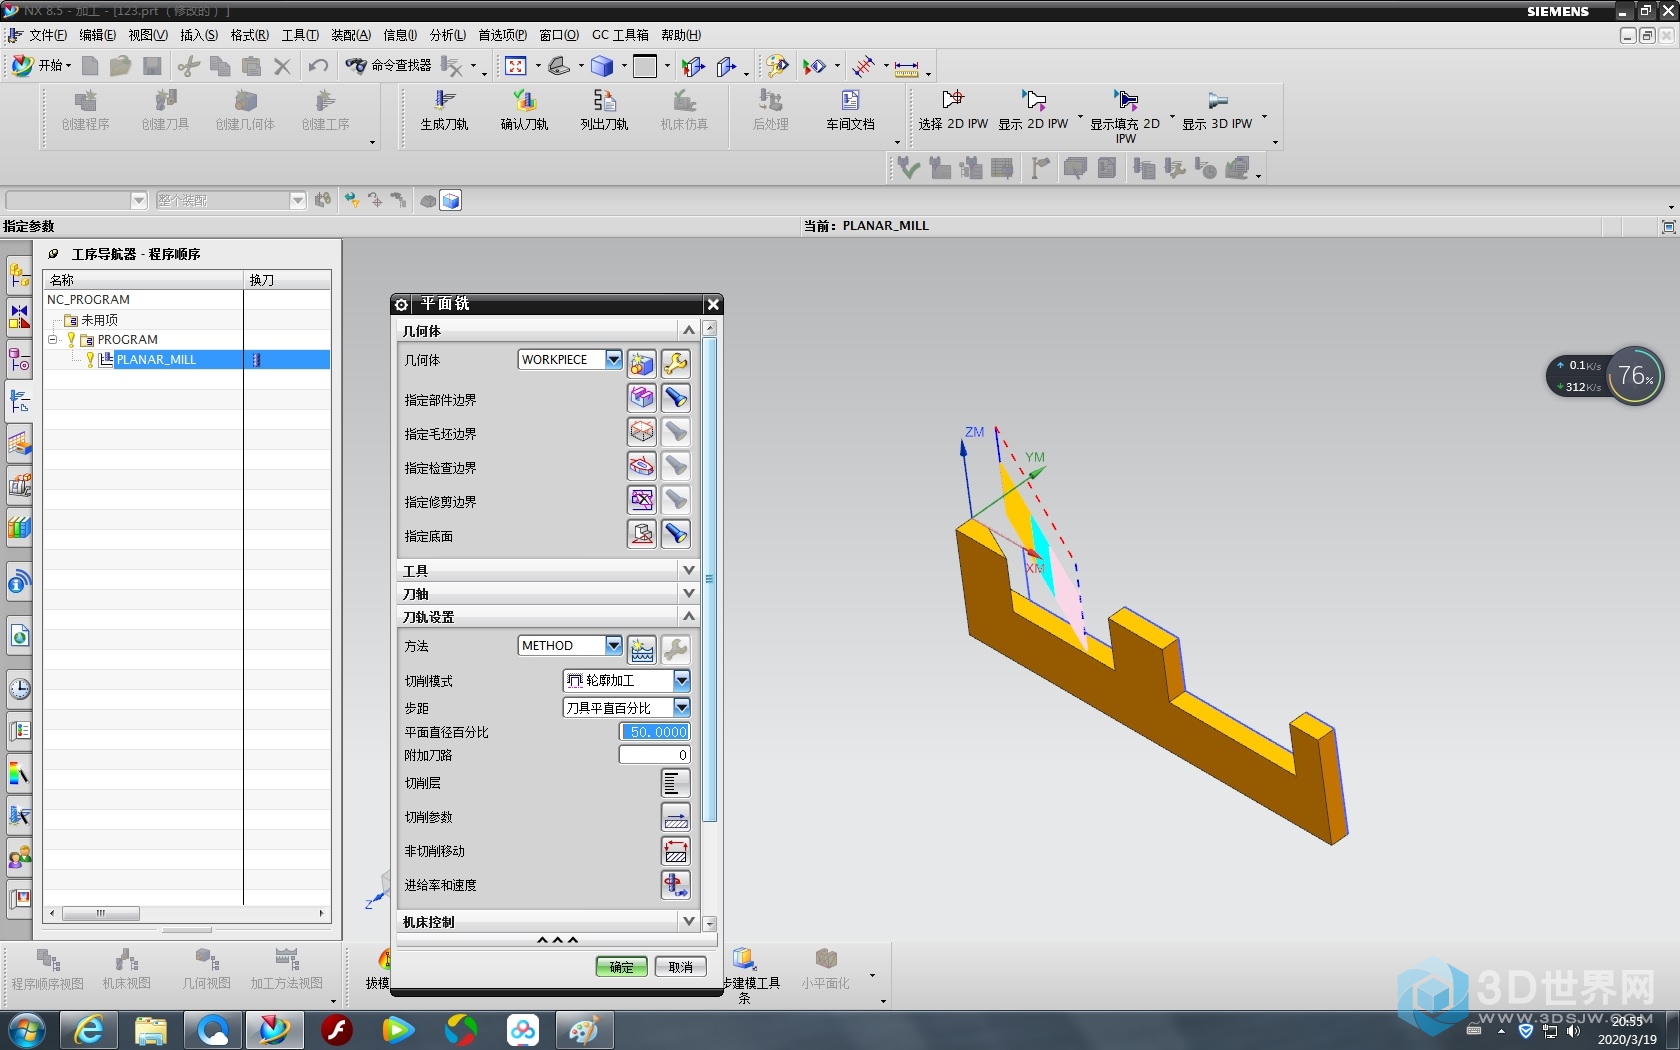Open file explorer from taskbar
The image size is (1680, 1050).
coord(150,1030)
